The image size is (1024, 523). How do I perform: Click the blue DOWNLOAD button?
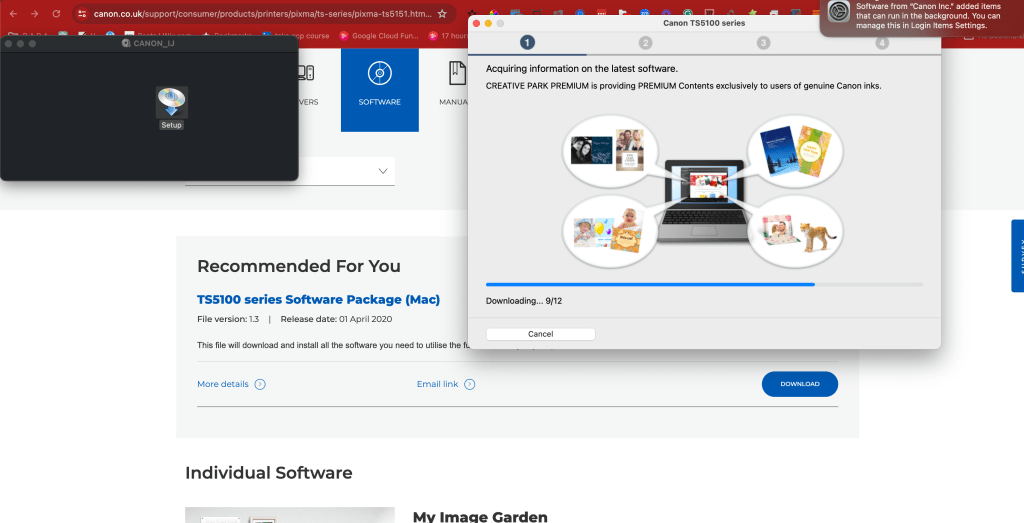coord(799,384)
